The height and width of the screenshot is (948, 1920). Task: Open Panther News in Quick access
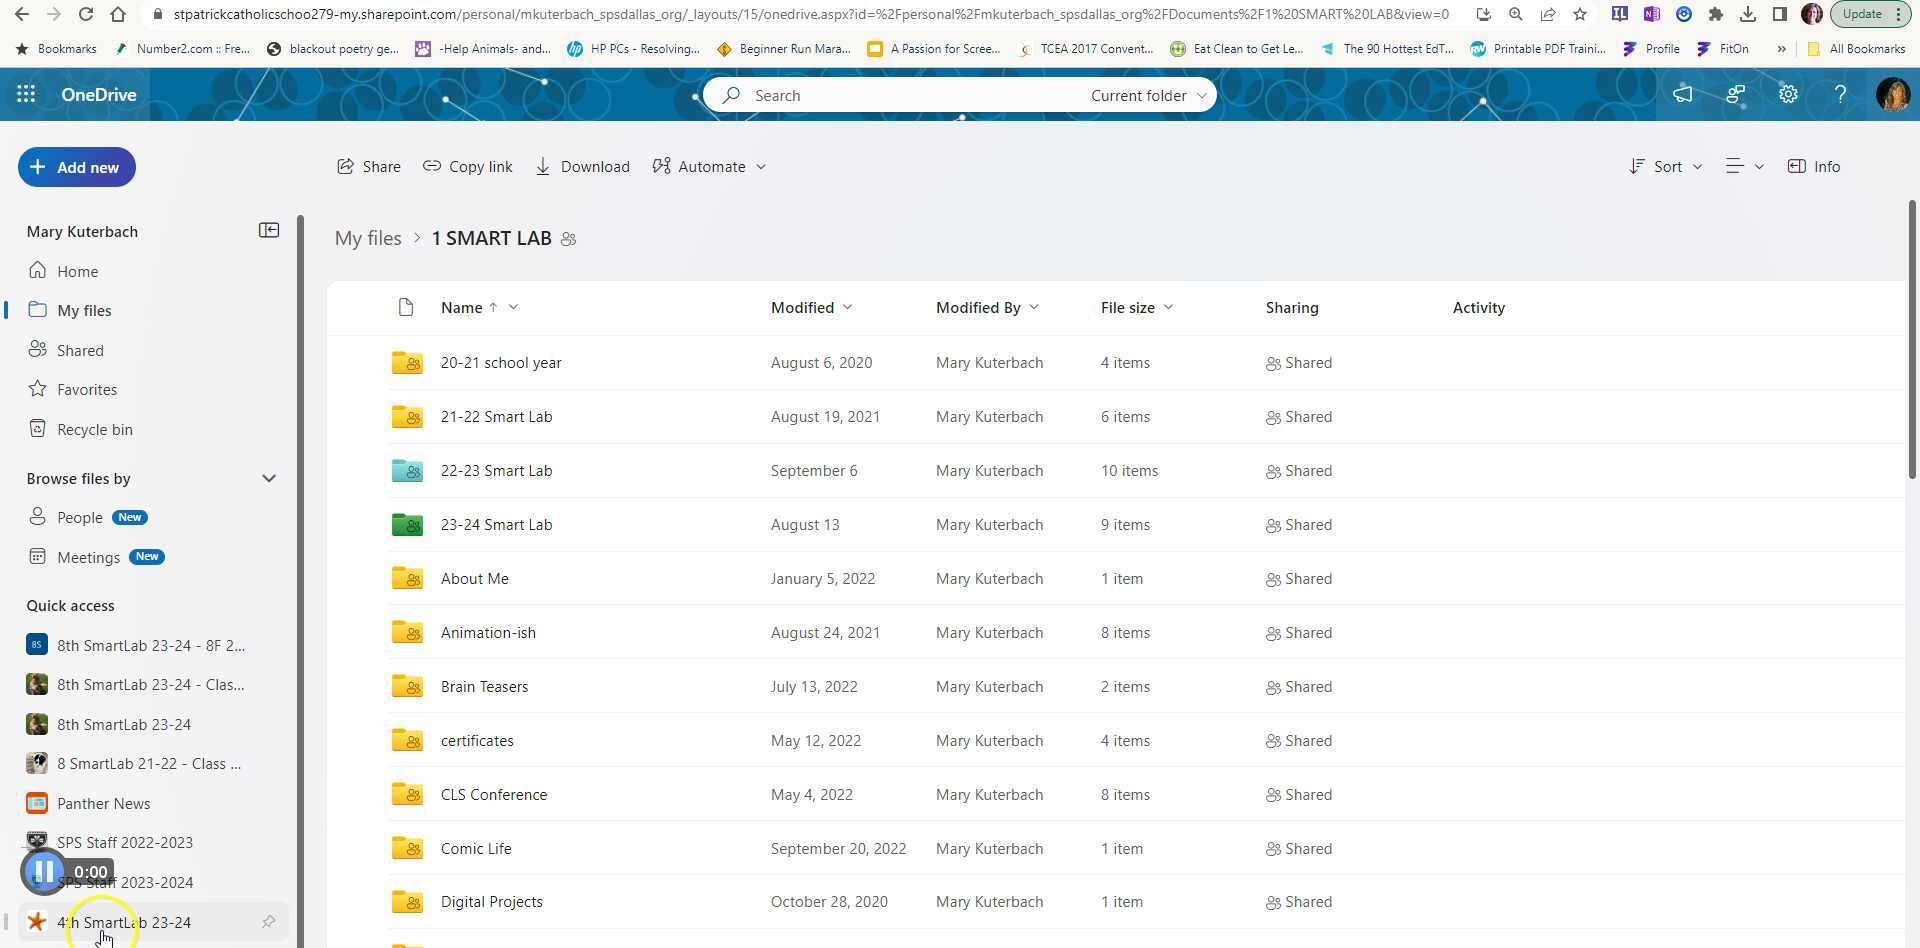click(104, 803)
